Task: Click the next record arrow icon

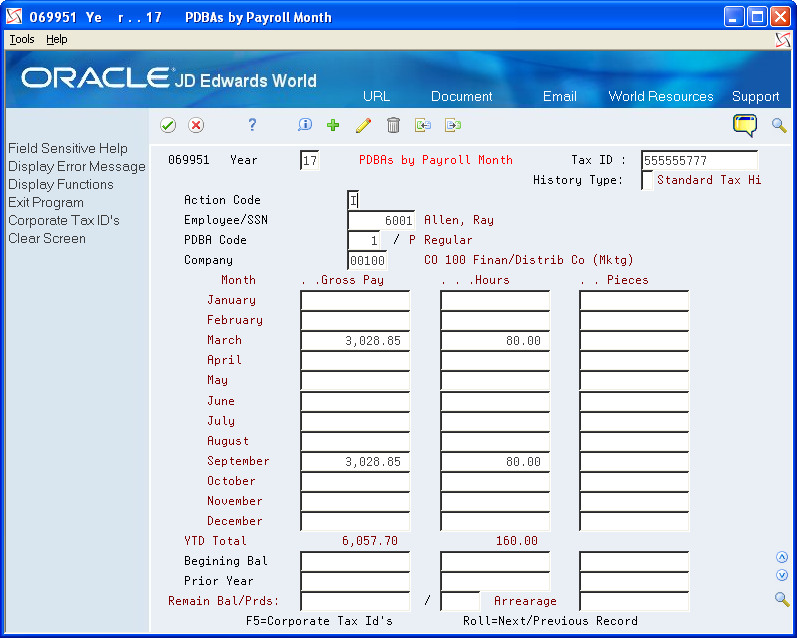Action: [x=453, y=125]
